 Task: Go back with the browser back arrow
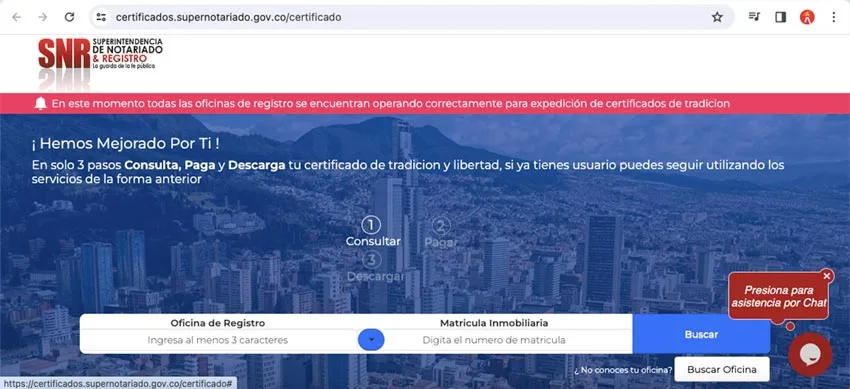click(x=16, y=17)
